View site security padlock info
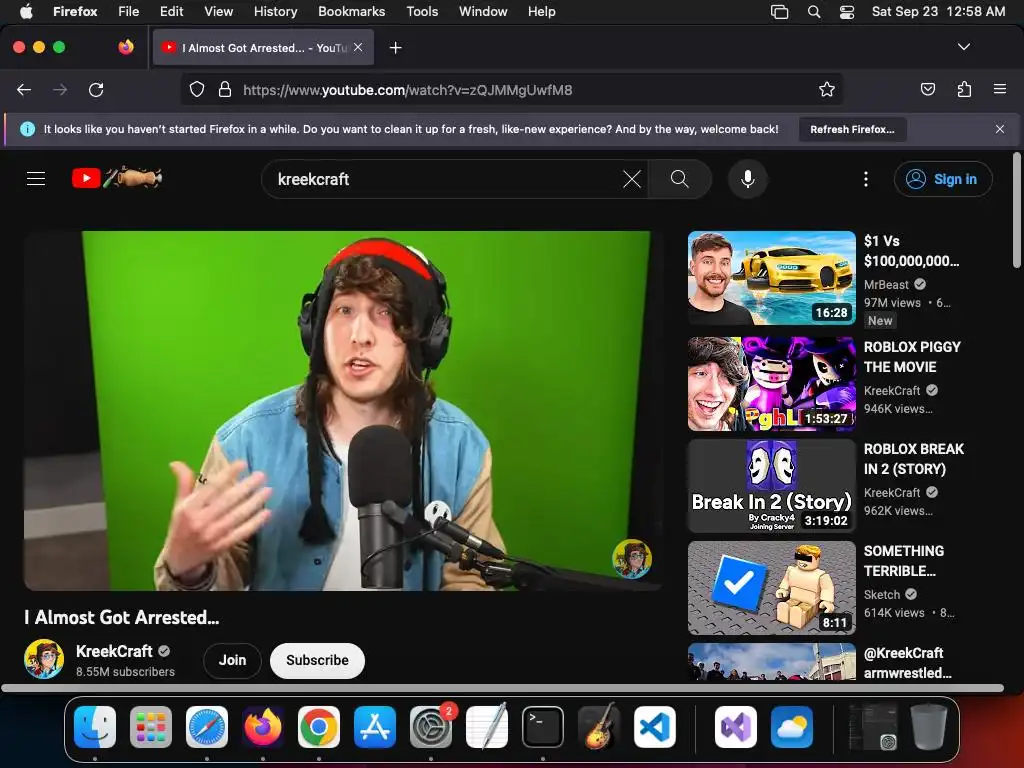1024x768 pixels. 225,89
